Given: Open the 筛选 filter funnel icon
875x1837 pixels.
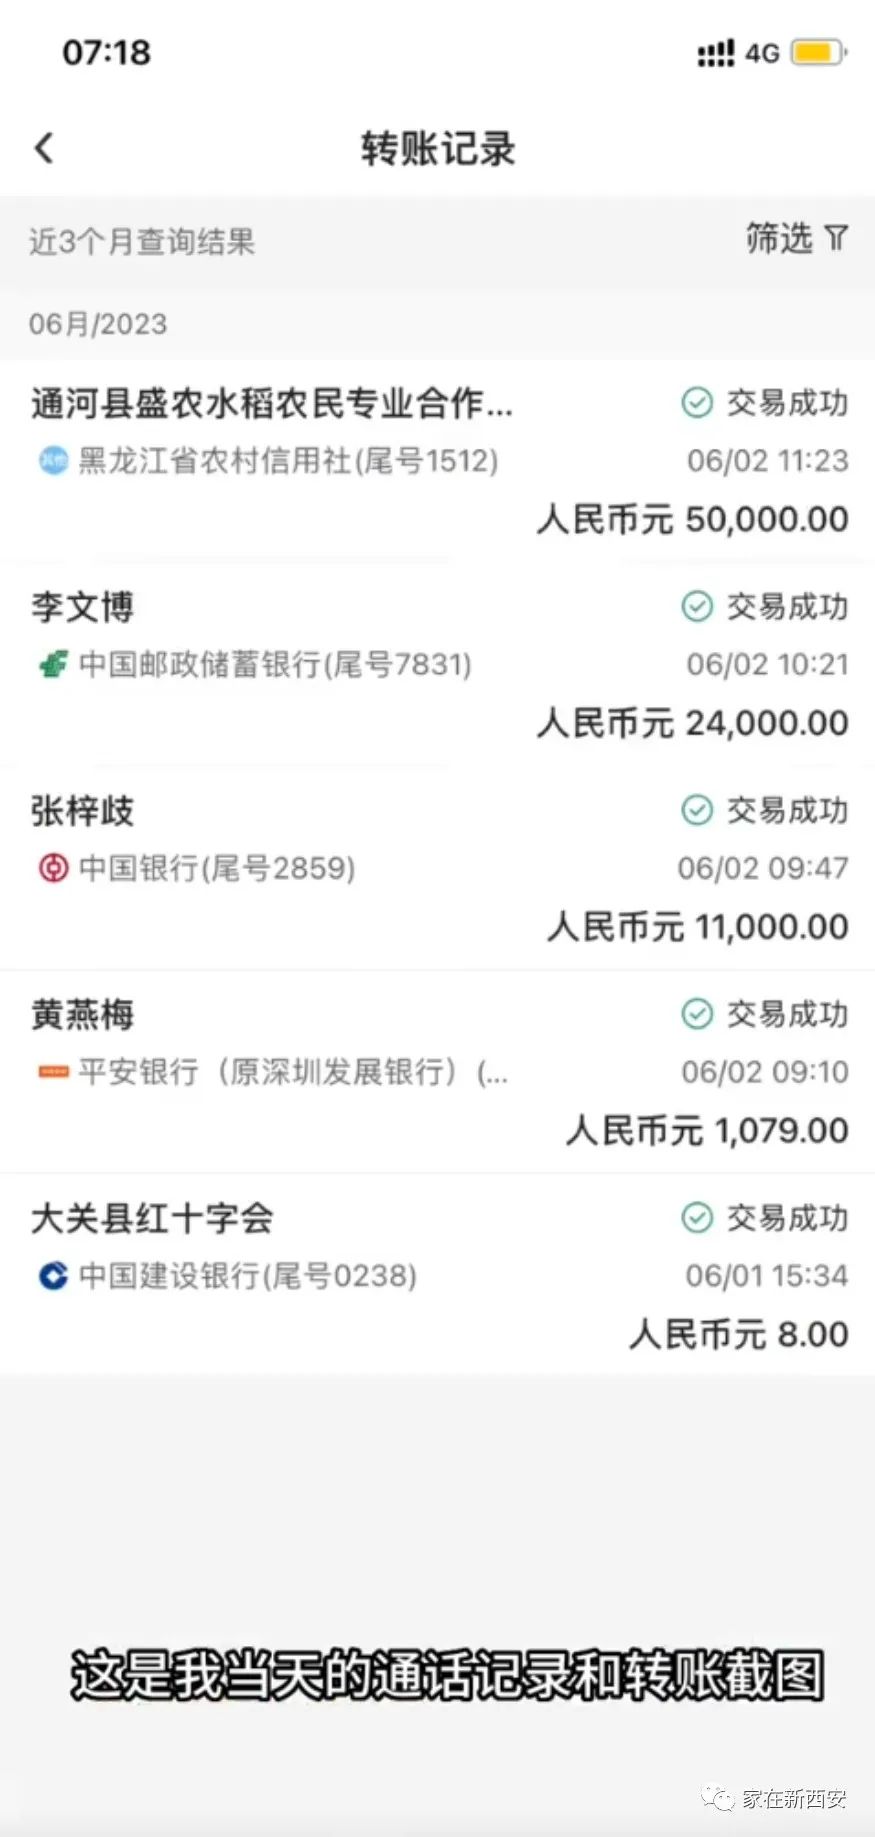Looking at the screenshot, I should (835, 239).
